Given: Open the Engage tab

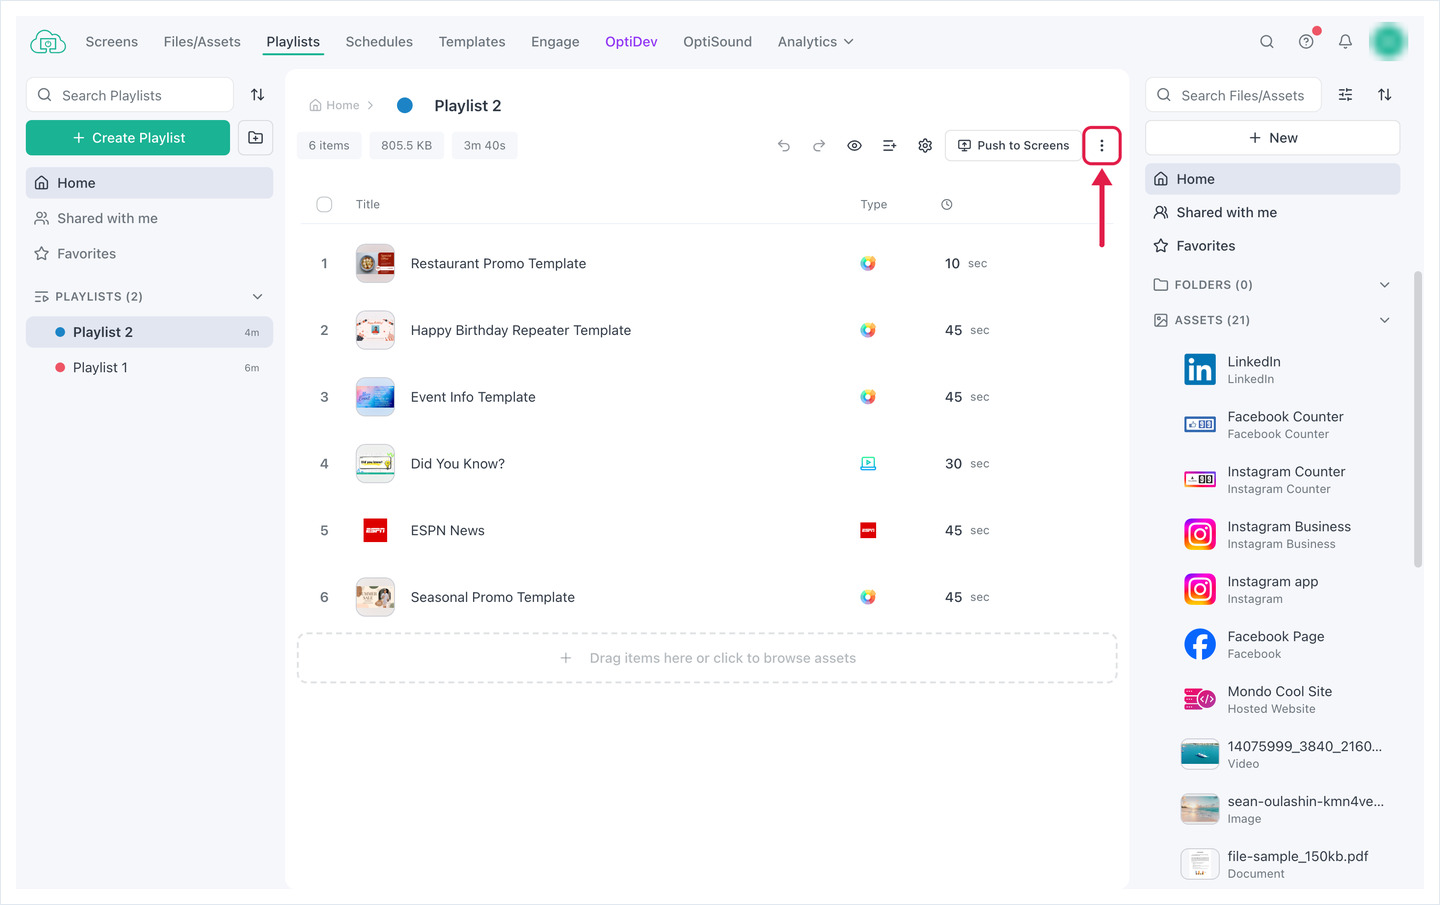Looking at the screenshot, I should (x=555, y=42).
